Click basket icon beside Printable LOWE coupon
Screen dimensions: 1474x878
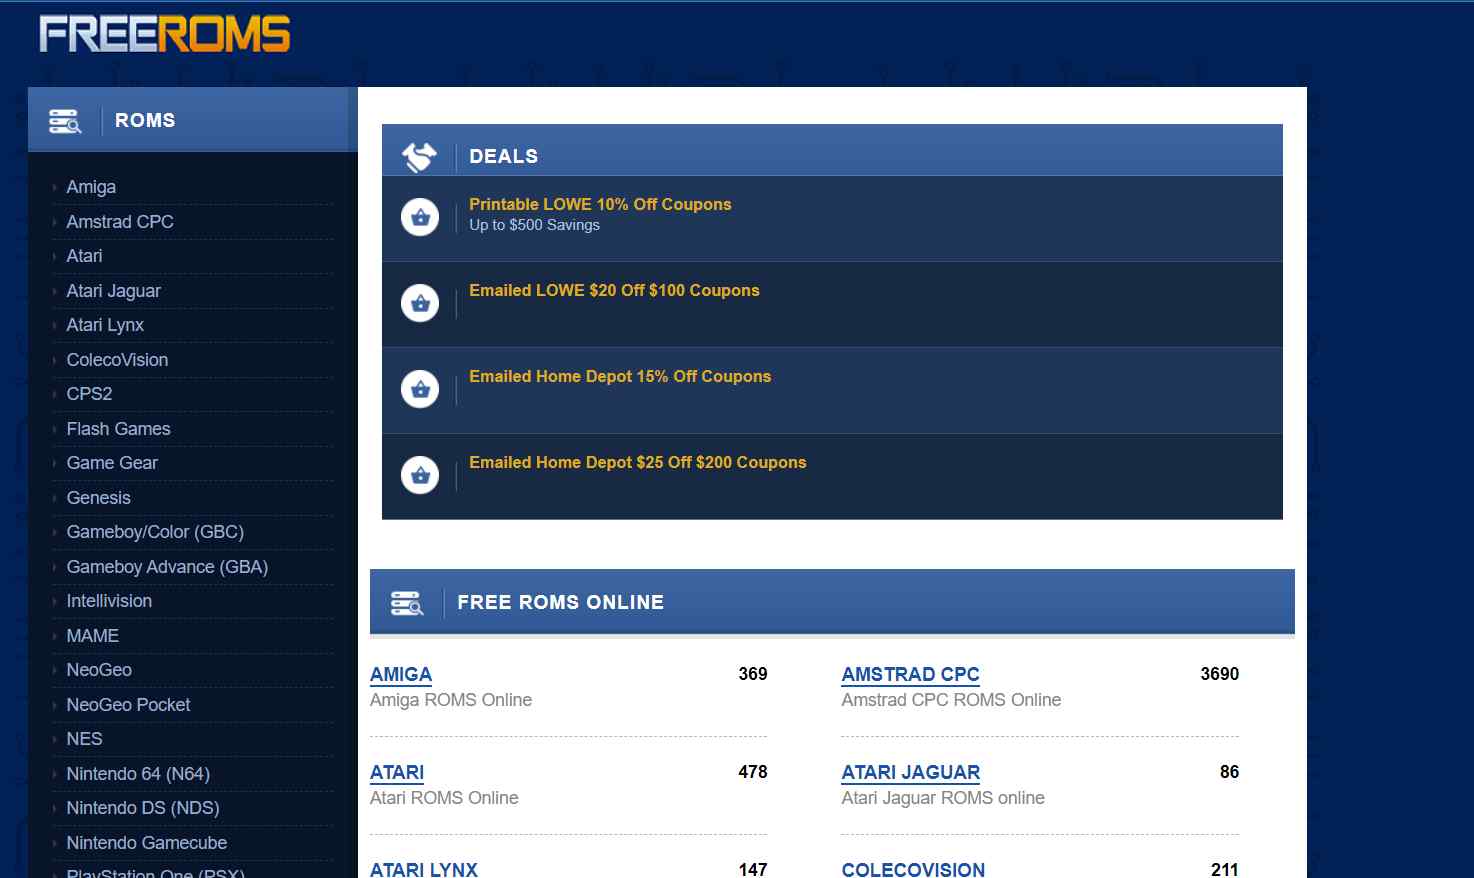pos(420,217)
